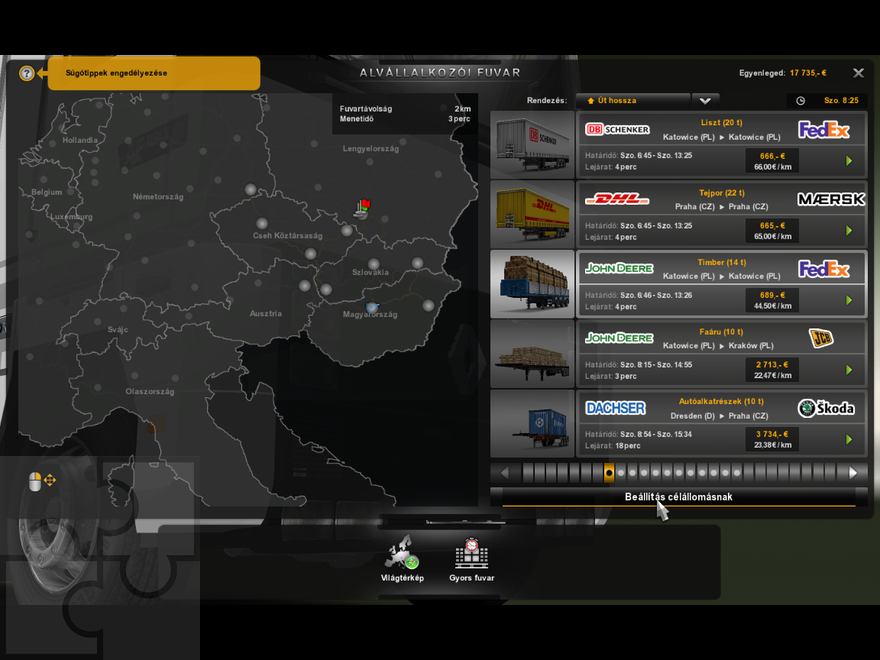The height and width of the screenshot is (660, 880).
Task: Select the DB Schenker trailer thumbnail
Action: 532,144
